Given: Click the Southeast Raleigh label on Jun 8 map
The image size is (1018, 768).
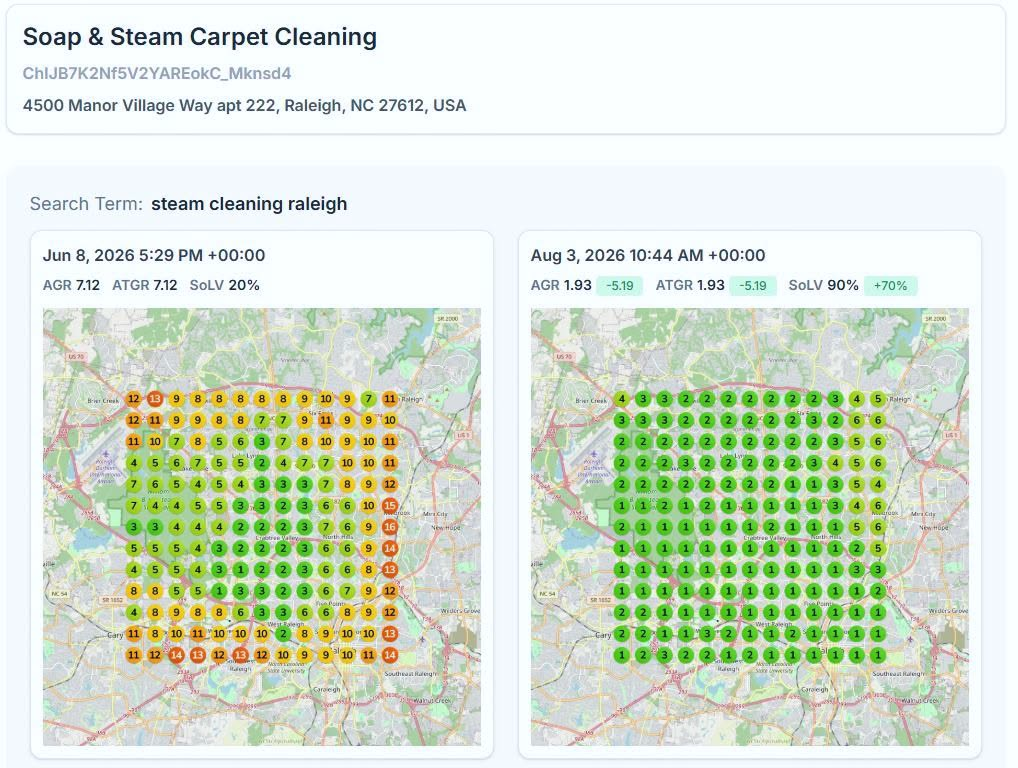Looking at the screenshot, I should pos(411,673).
